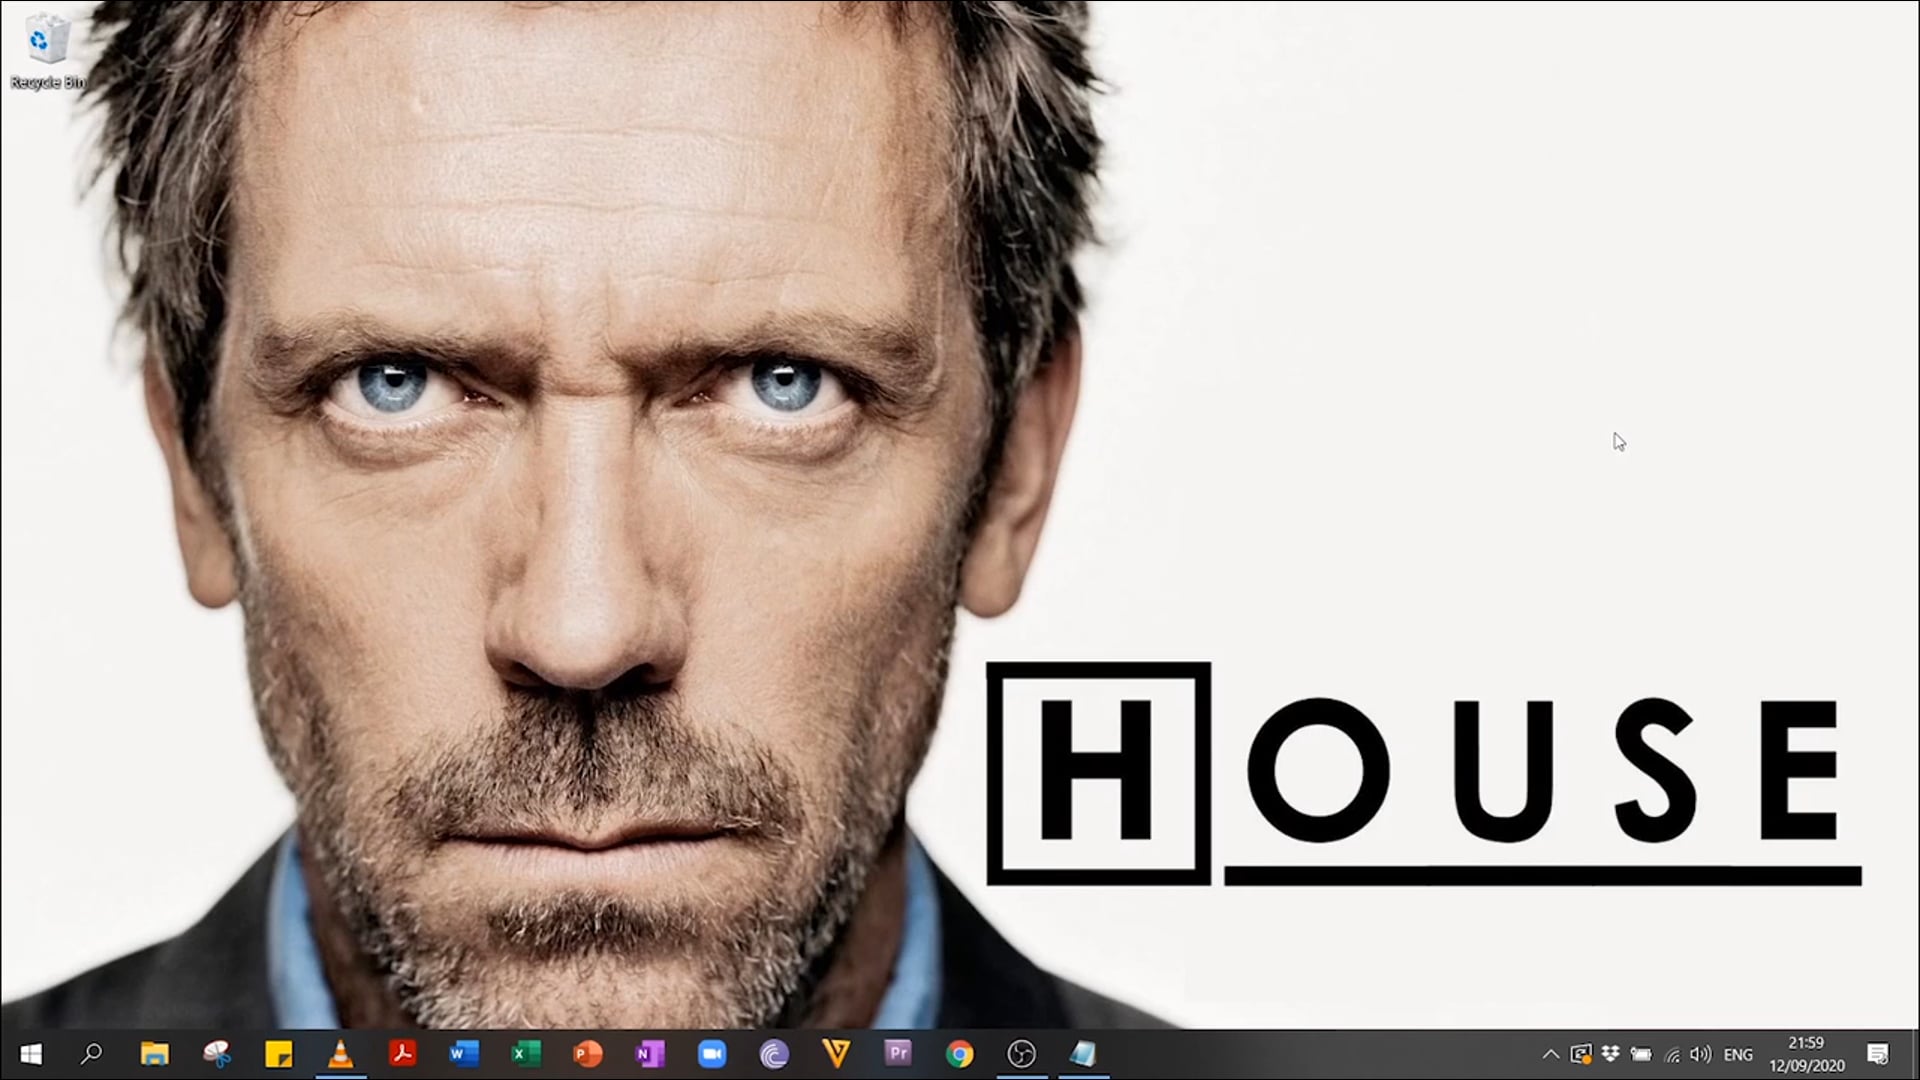Launch Snipping Tool from taskbar

tap(217, 1054)
